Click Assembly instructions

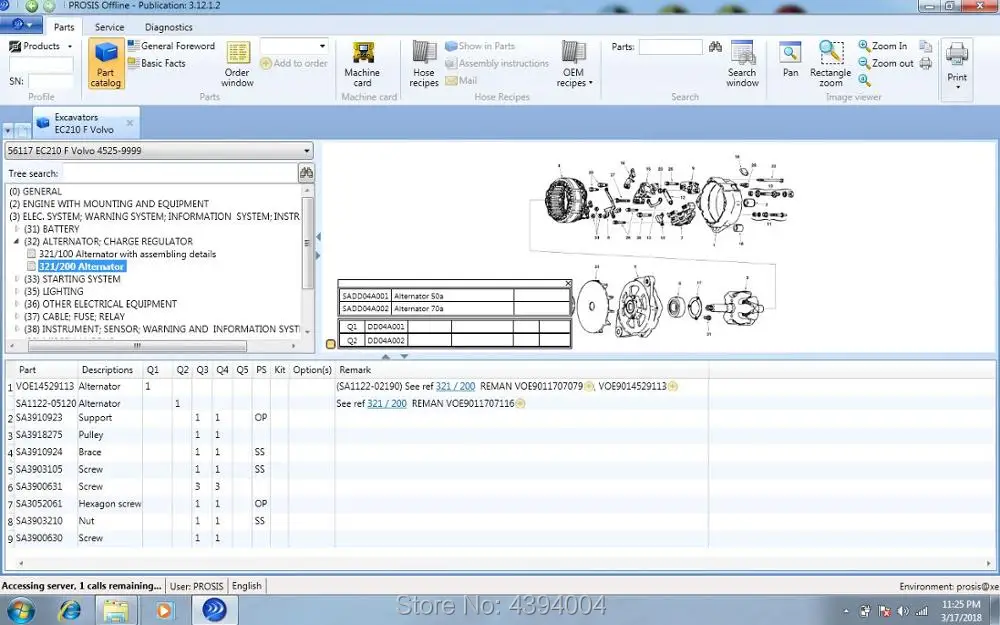[x=497, y=63]
